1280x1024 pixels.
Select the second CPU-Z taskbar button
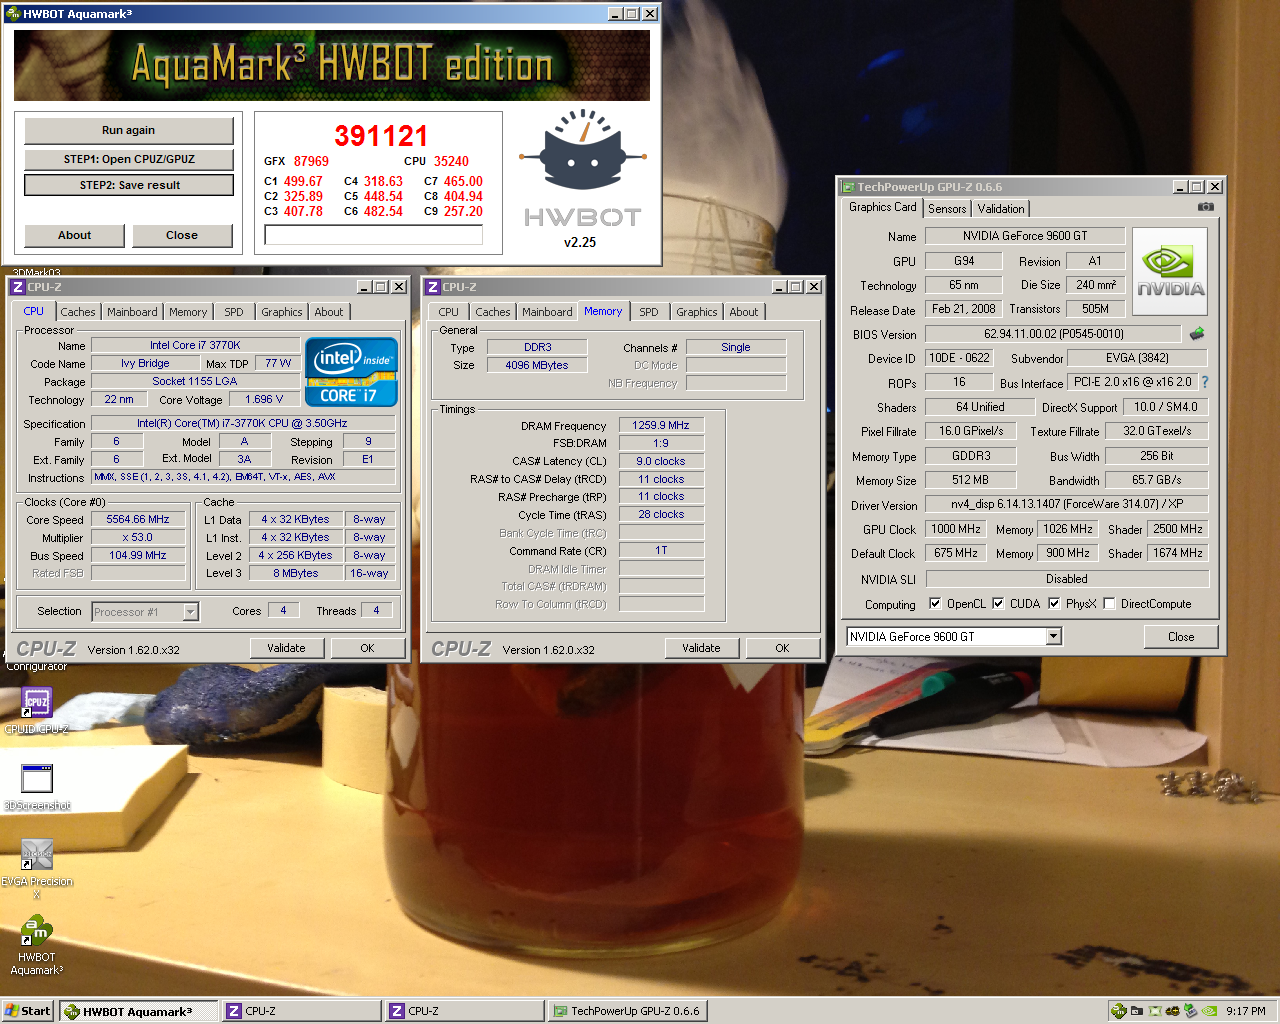(465, 1011)
